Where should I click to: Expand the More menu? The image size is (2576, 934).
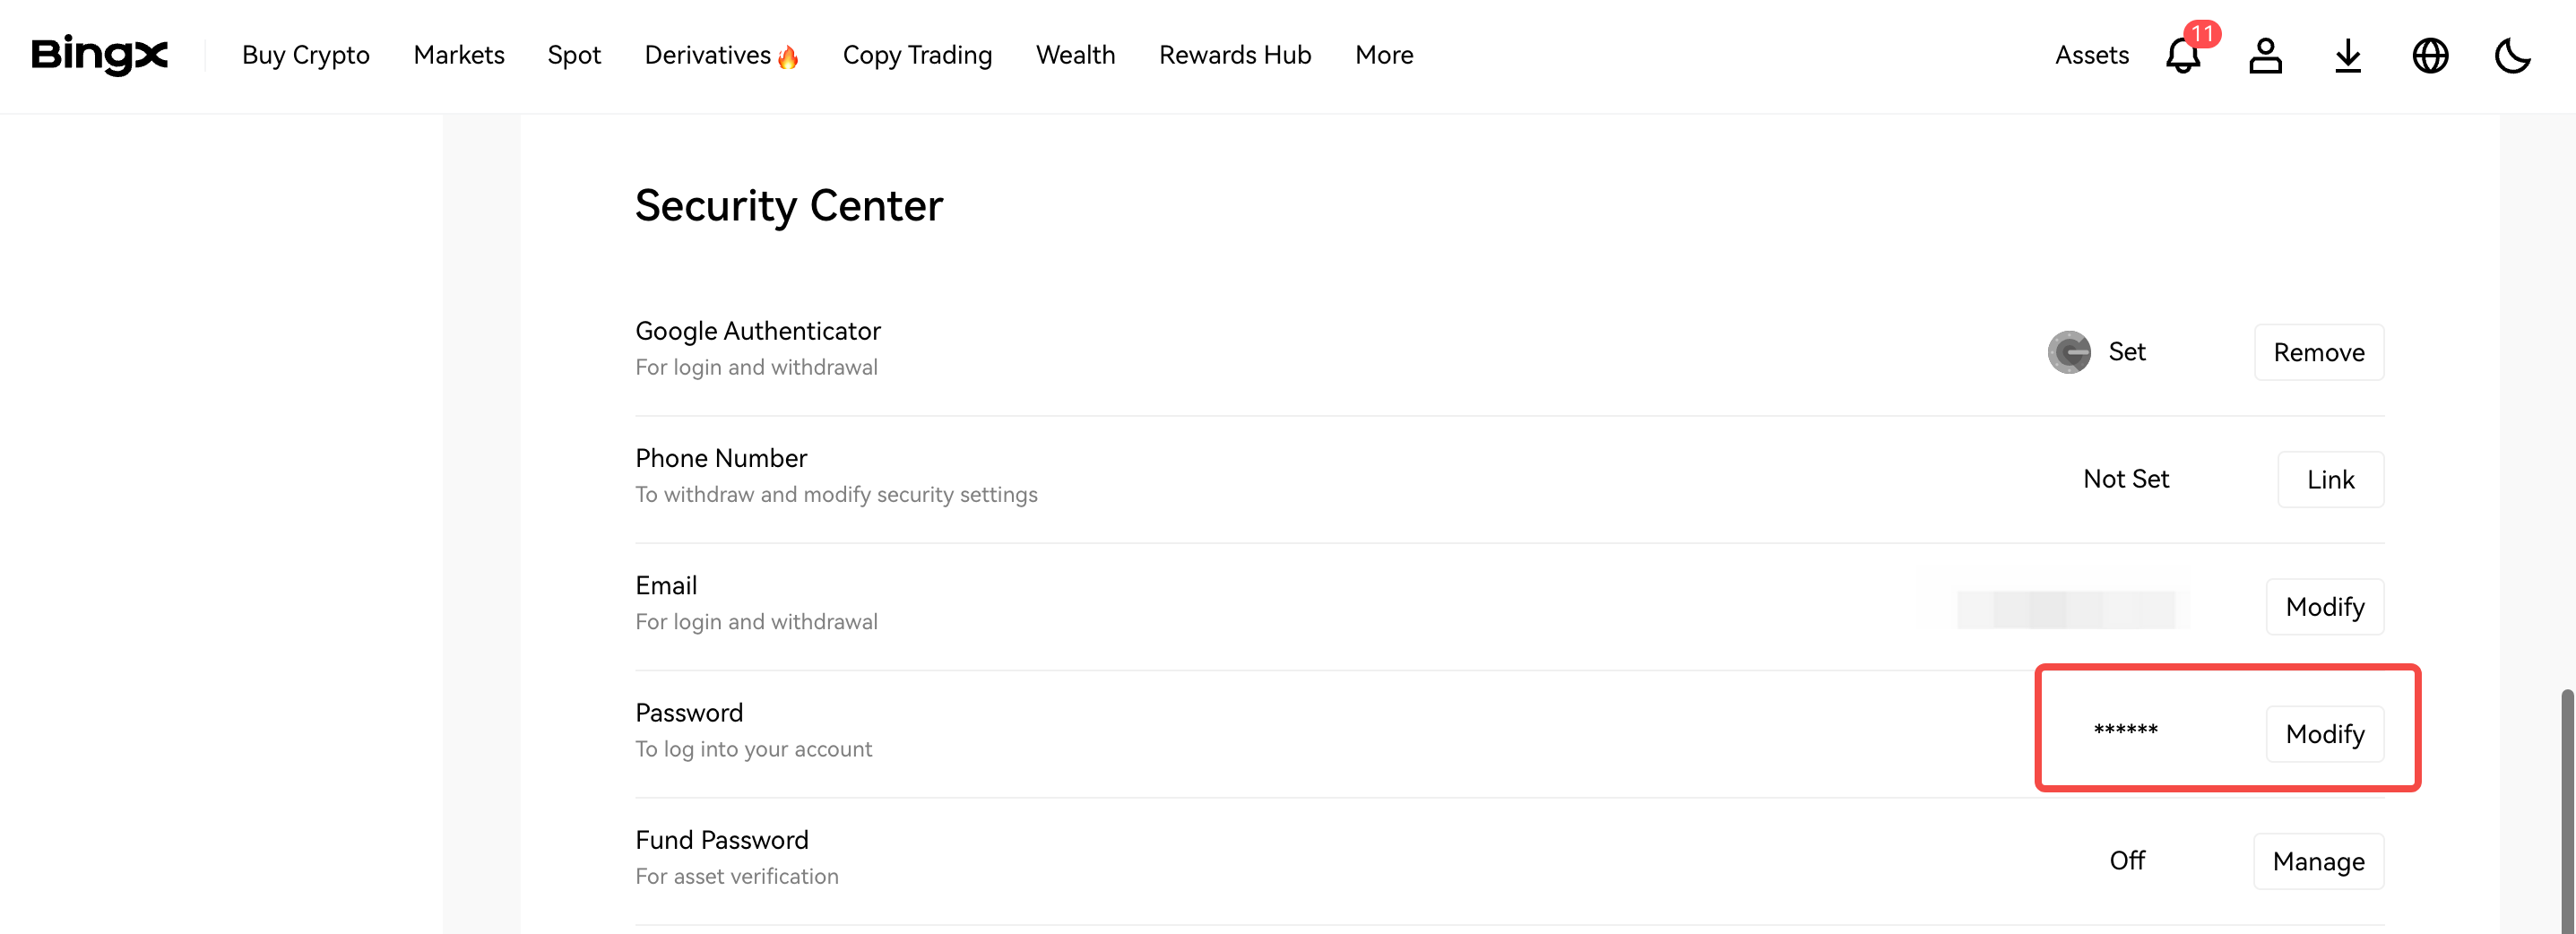1384,55
